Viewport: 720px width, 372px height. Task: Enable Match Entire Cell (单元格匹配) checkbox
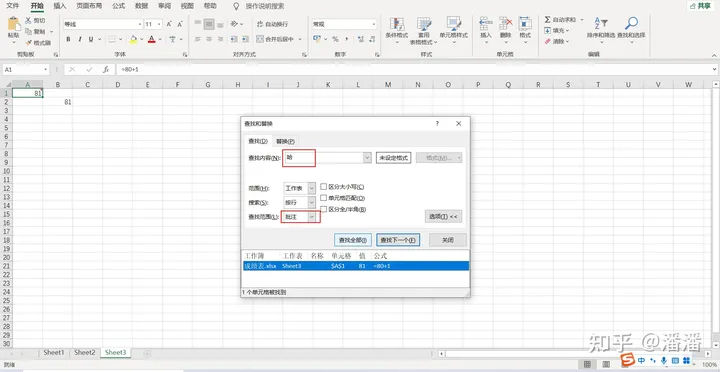[x=324, y=198]
